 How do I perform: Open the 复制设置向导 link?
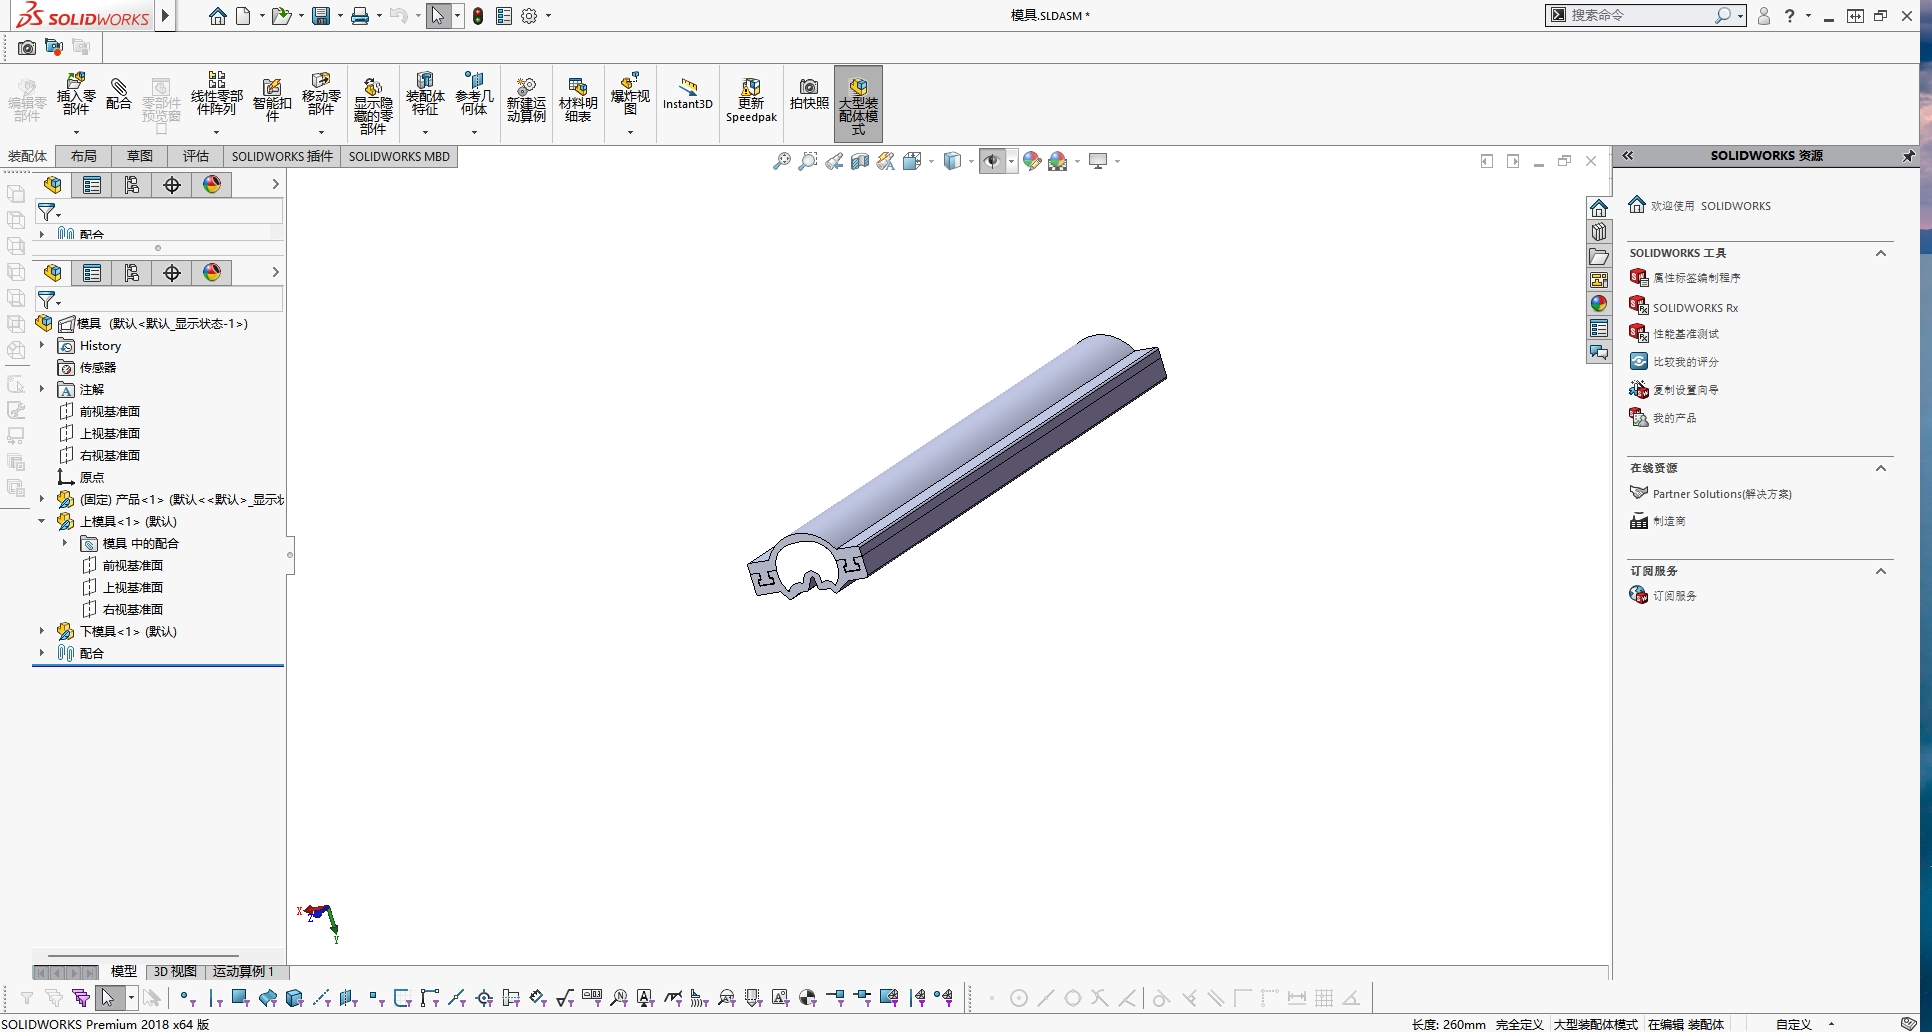pyautogui.click(x=1686, y=390)
